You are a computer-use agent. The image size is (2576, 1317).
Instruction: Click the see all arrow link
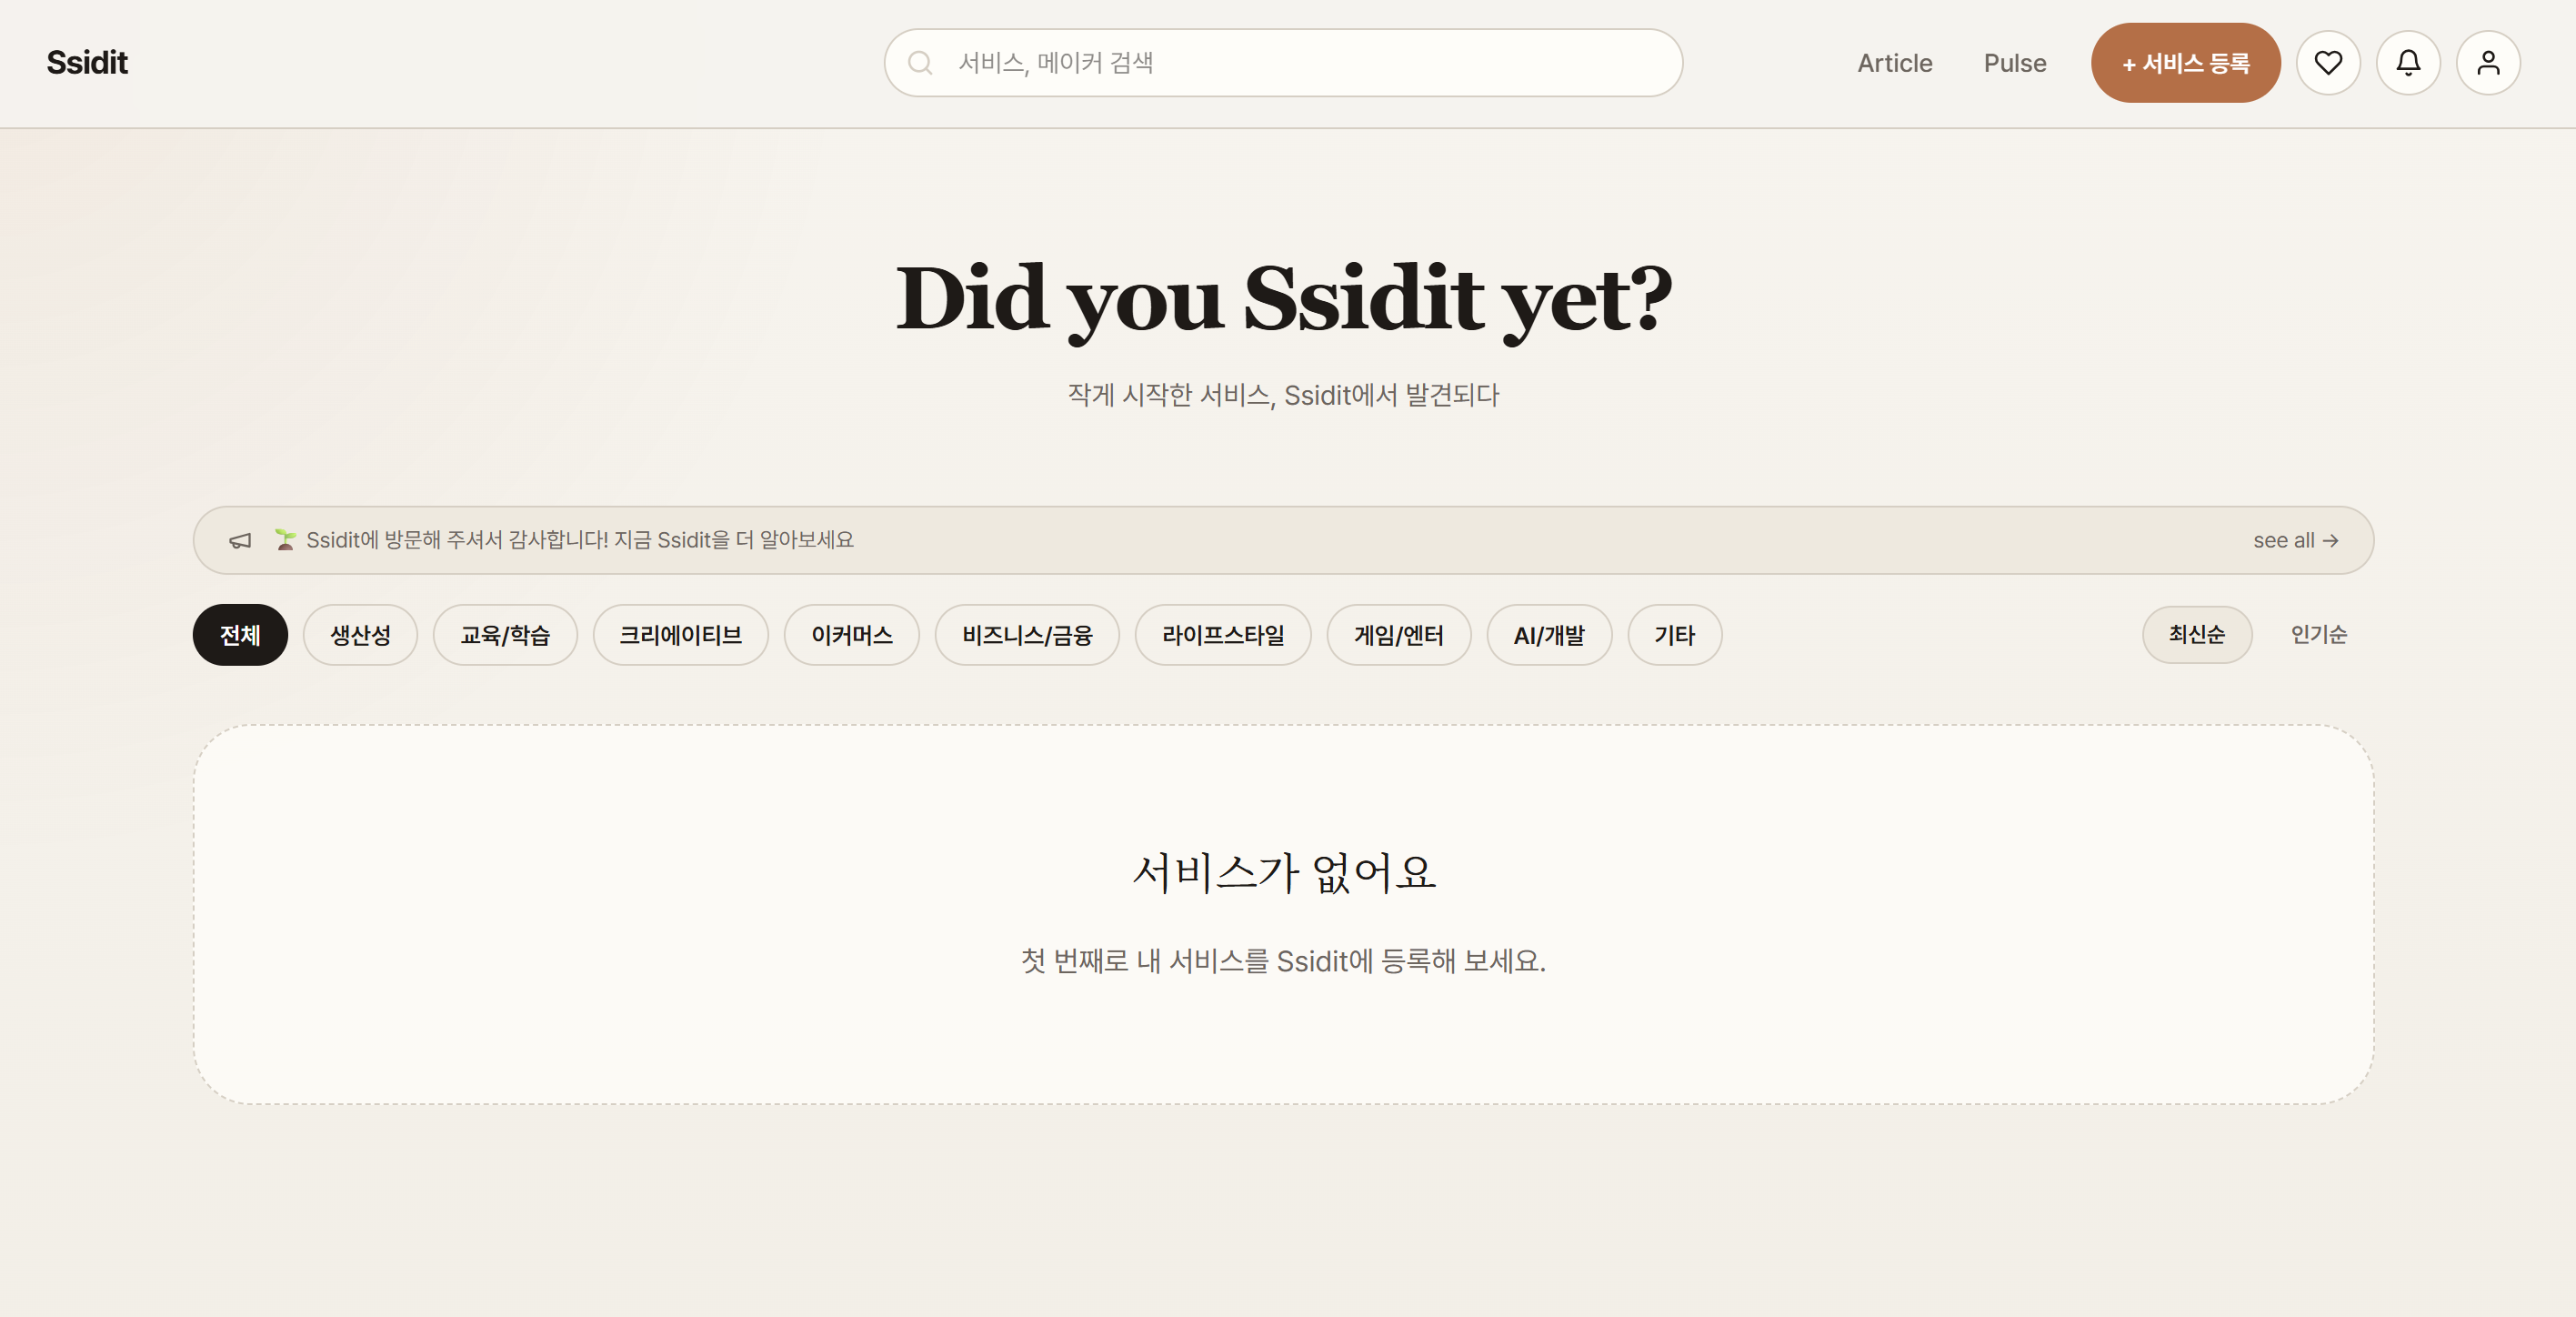2294,540
